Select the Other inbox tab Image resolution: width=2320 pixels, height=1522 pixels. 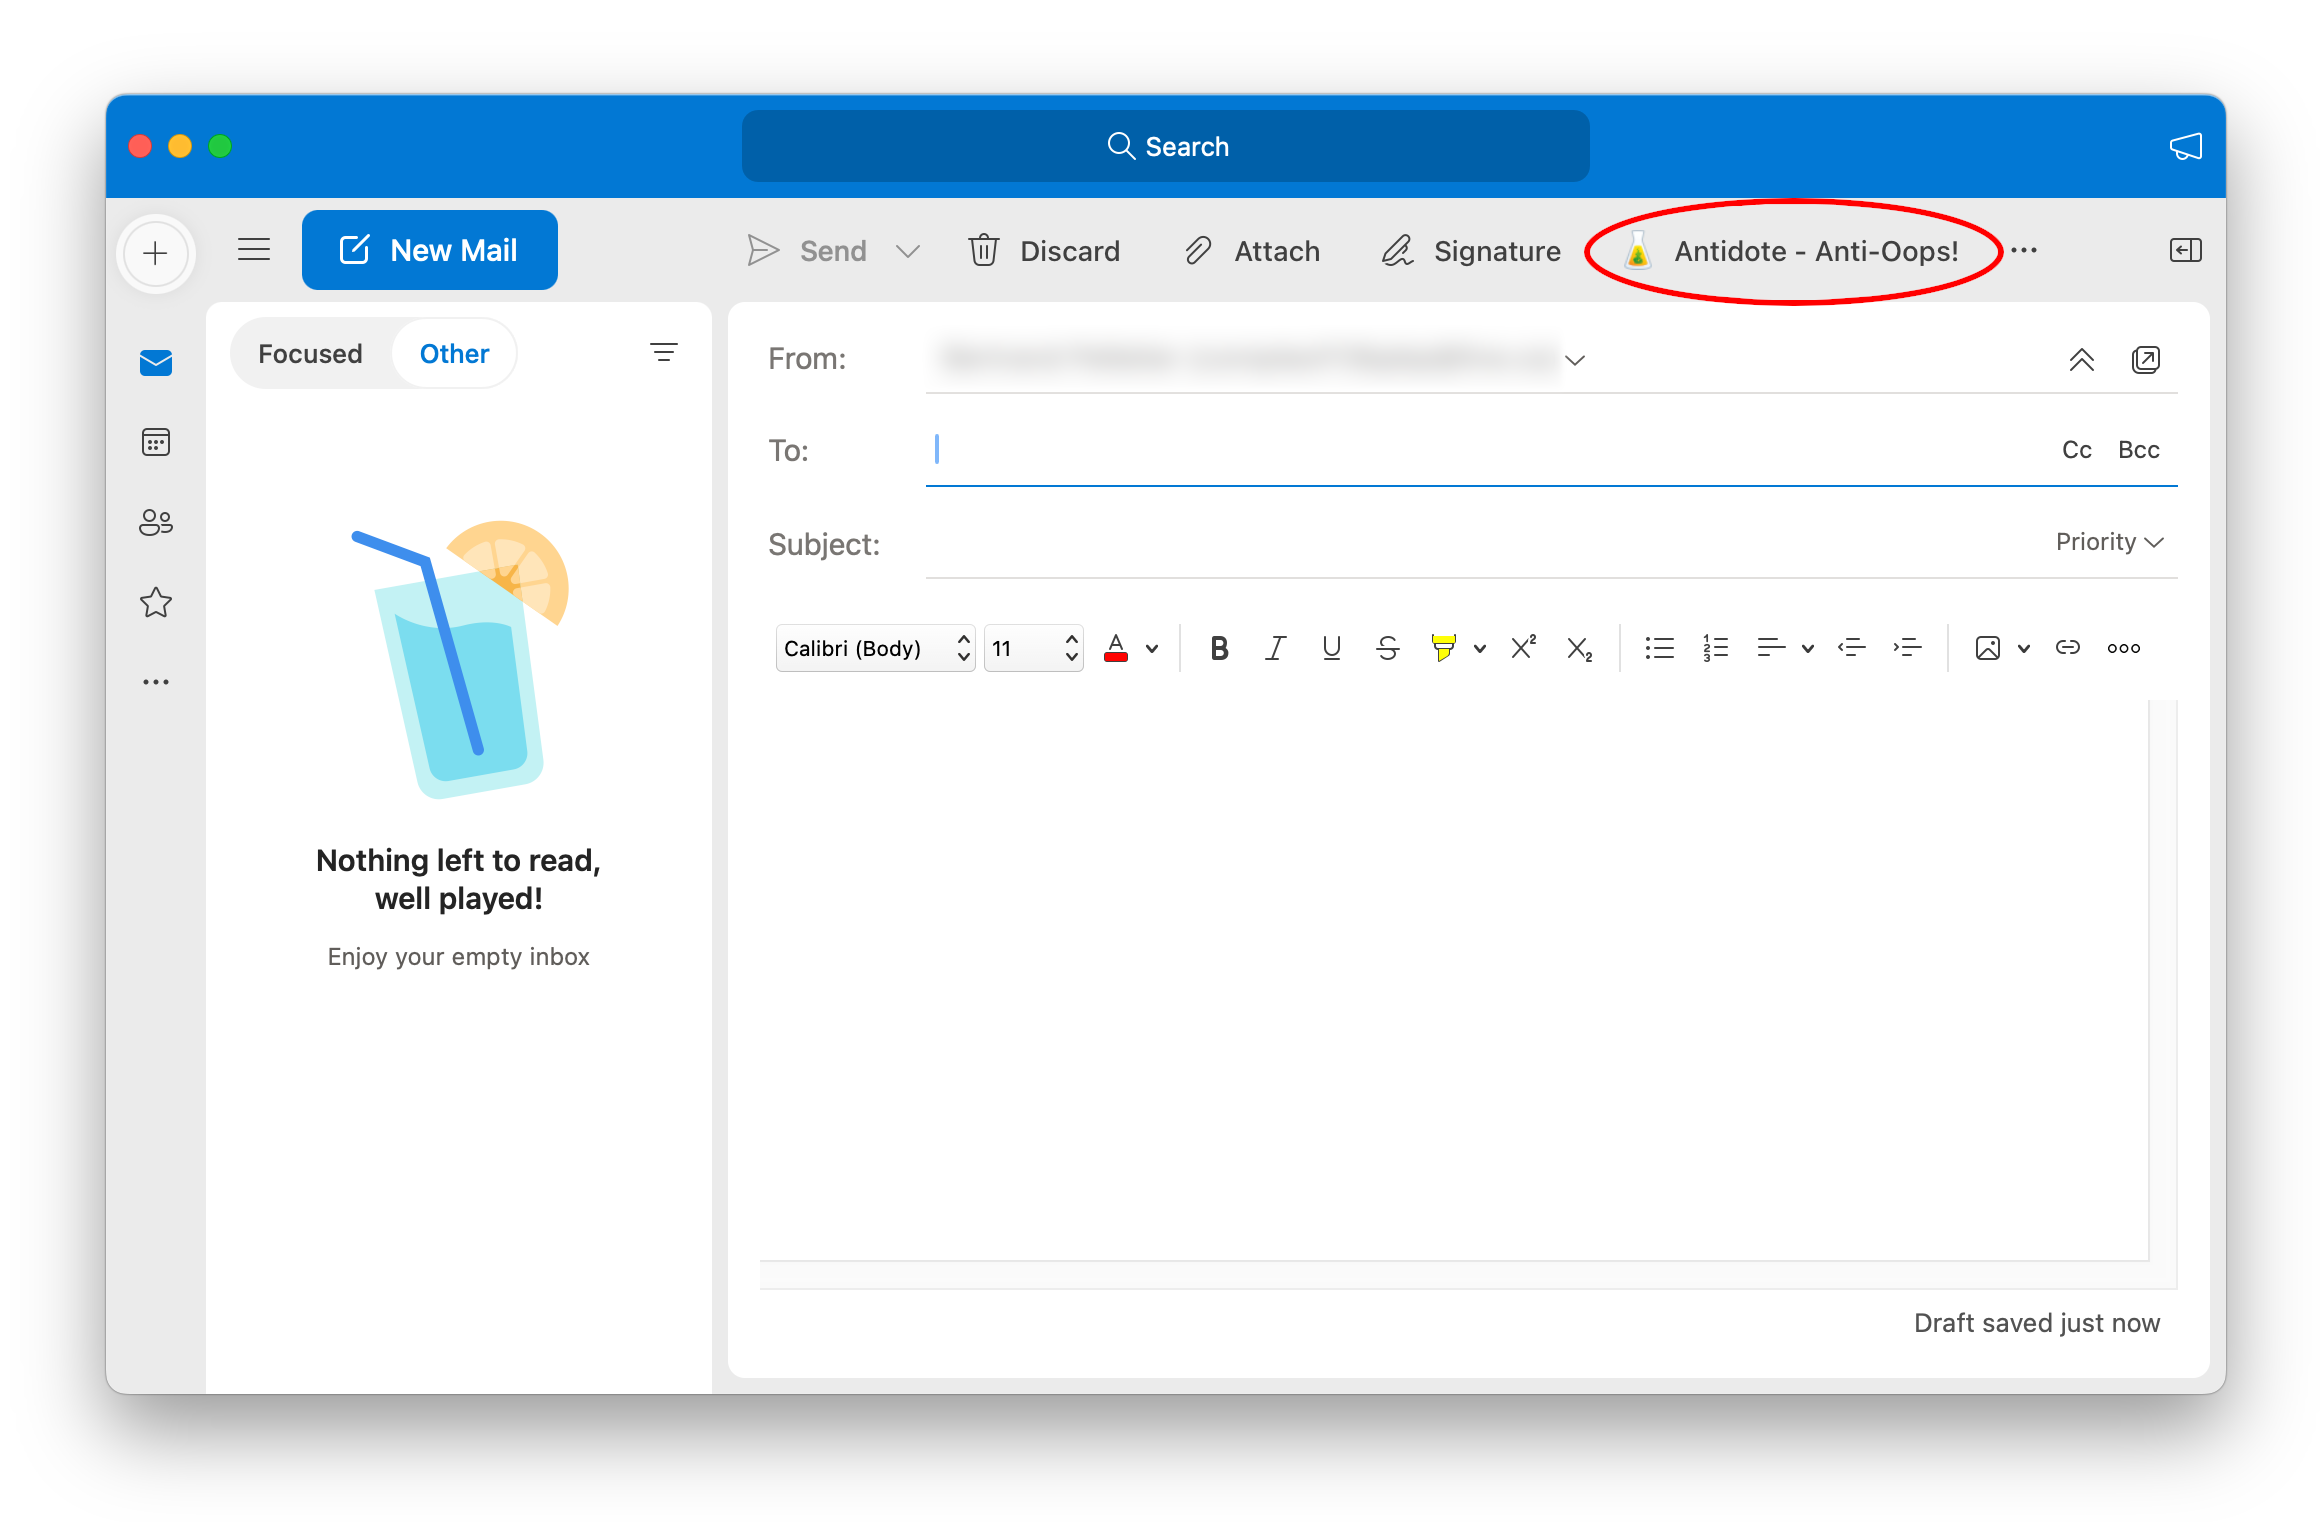click(x=454, y=354)
